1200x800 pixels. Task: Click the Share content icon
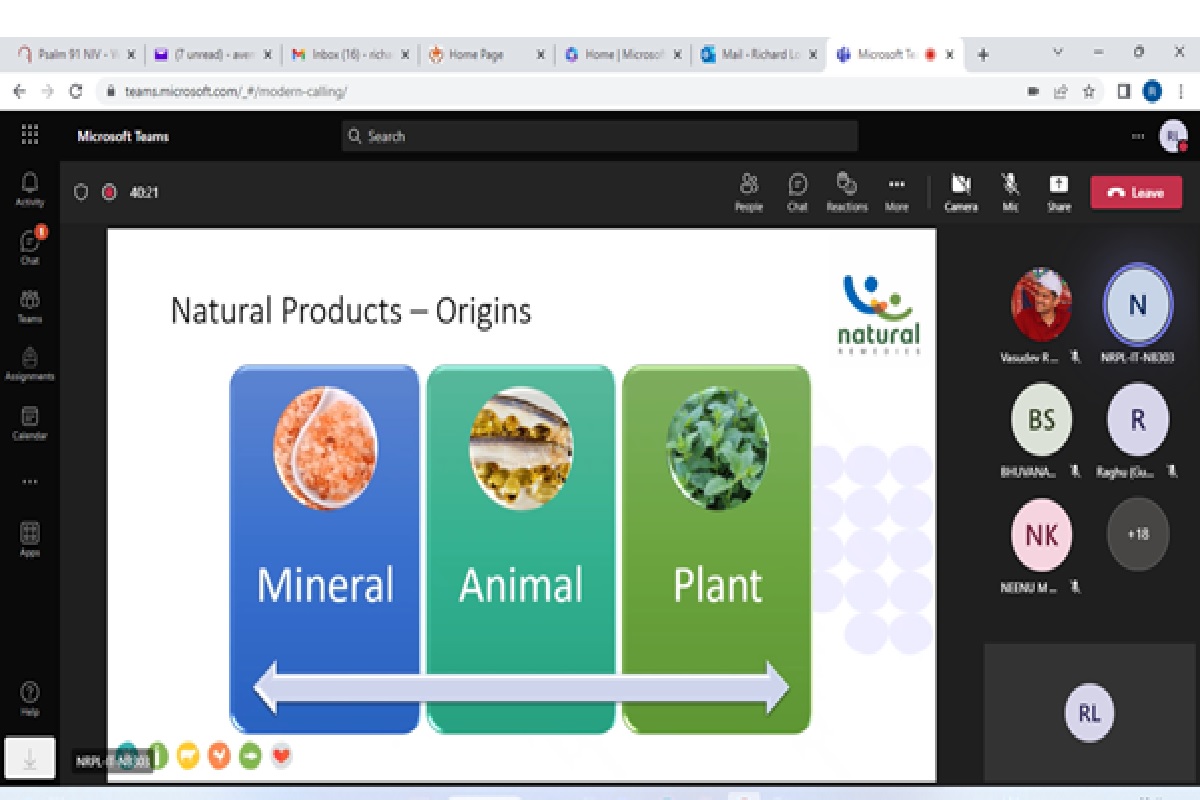pyautogui.click(x=1058, y=191)
